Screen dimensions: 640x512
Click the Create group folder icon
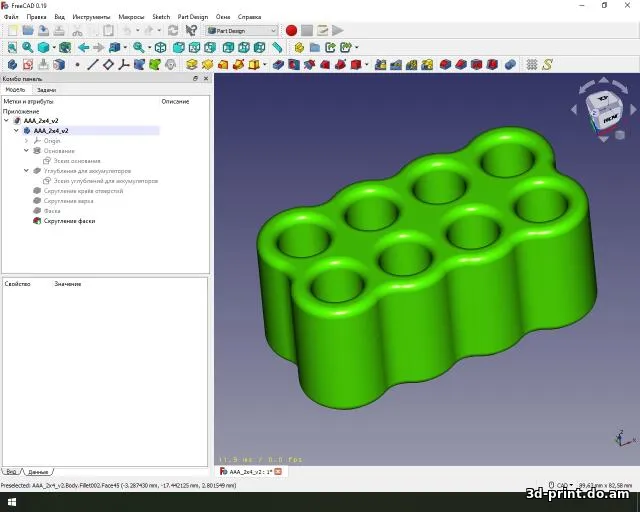[x=315, y=48]
